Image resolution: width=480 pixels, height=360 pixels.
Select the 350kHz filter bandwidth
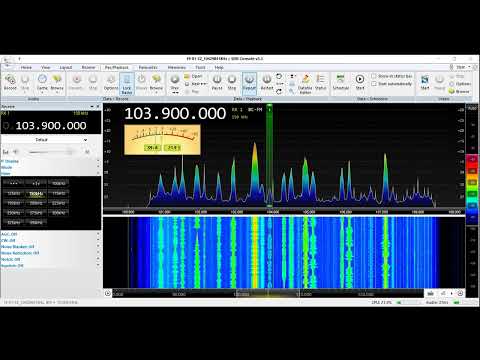pyautogui.click(x=36, y=222)
